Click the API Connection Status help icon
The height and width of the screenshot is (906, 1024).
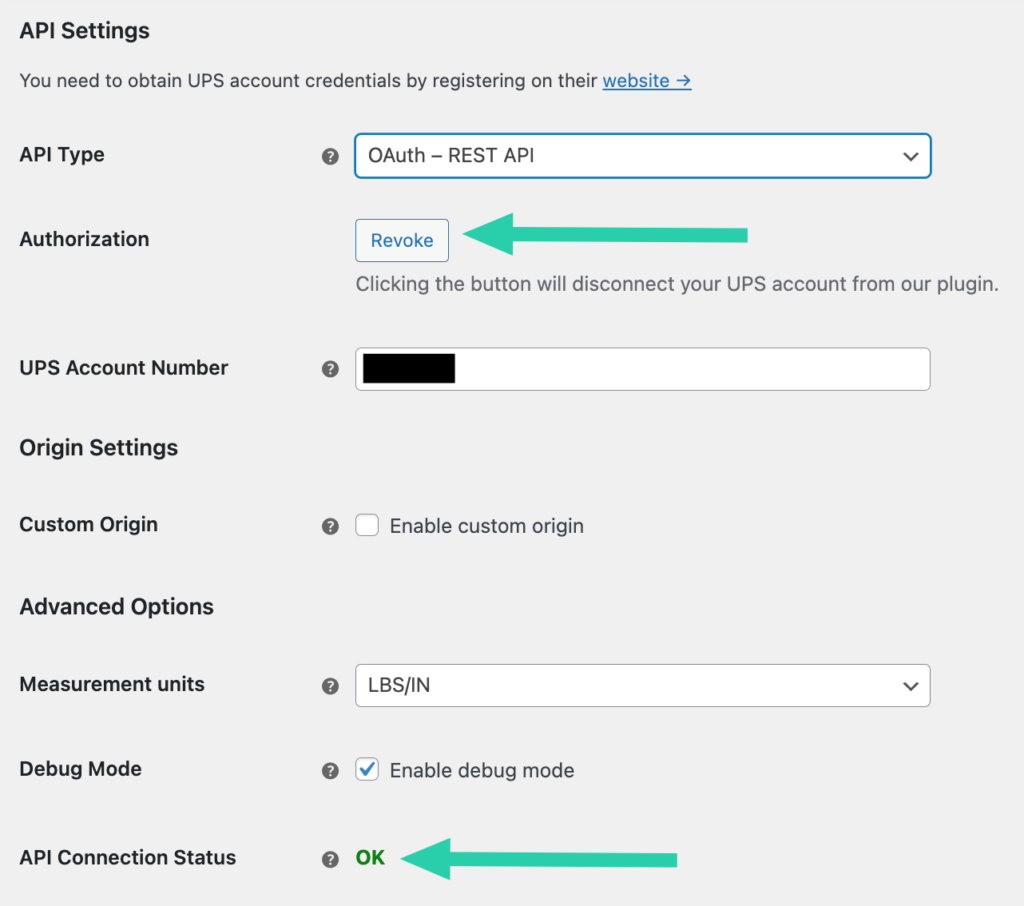[x=330, y=859]
